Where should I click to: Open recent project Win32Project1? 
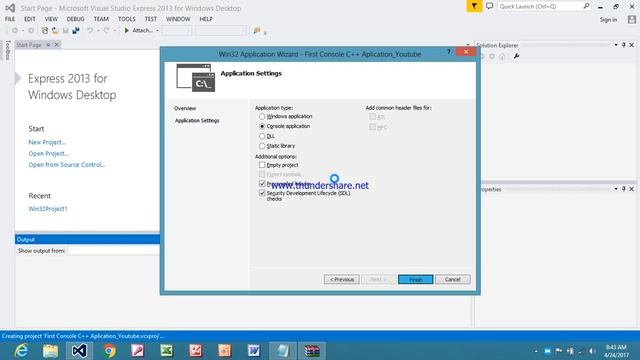tap(48, 209)
